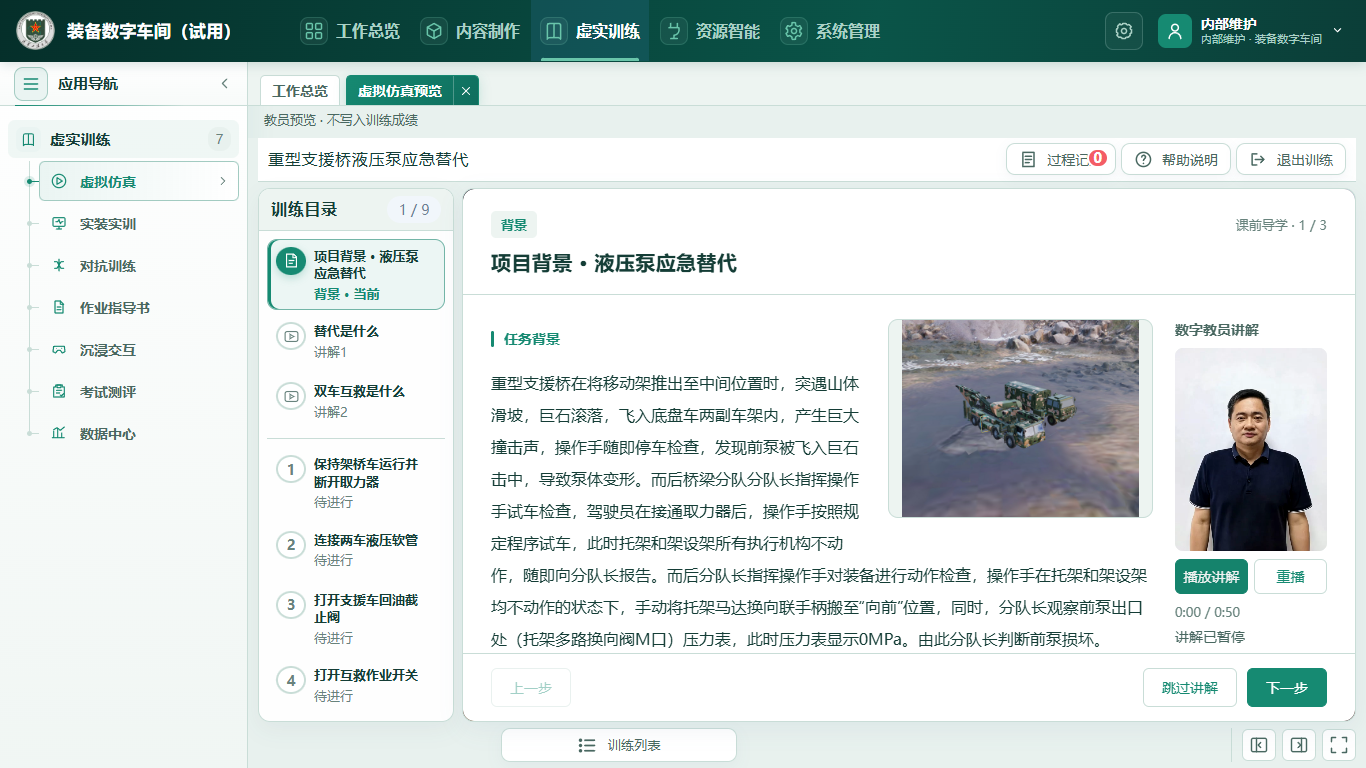Image resolution: width=1366 pixels, height=768 pixels.
Task: Collapse the 应用导航 sidebar with the chevron
Action: pyautogui.click(x=225, y=84)
